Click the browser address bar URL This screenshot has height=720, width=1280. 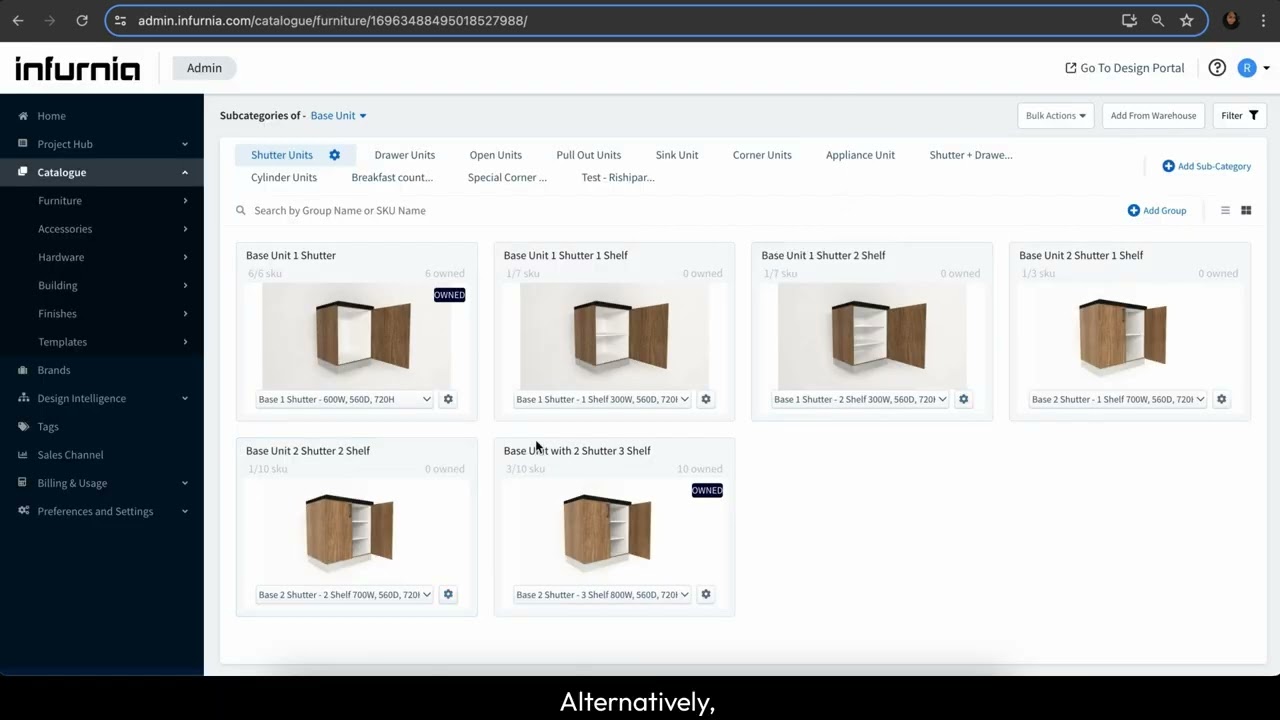(x=333, y=20)
